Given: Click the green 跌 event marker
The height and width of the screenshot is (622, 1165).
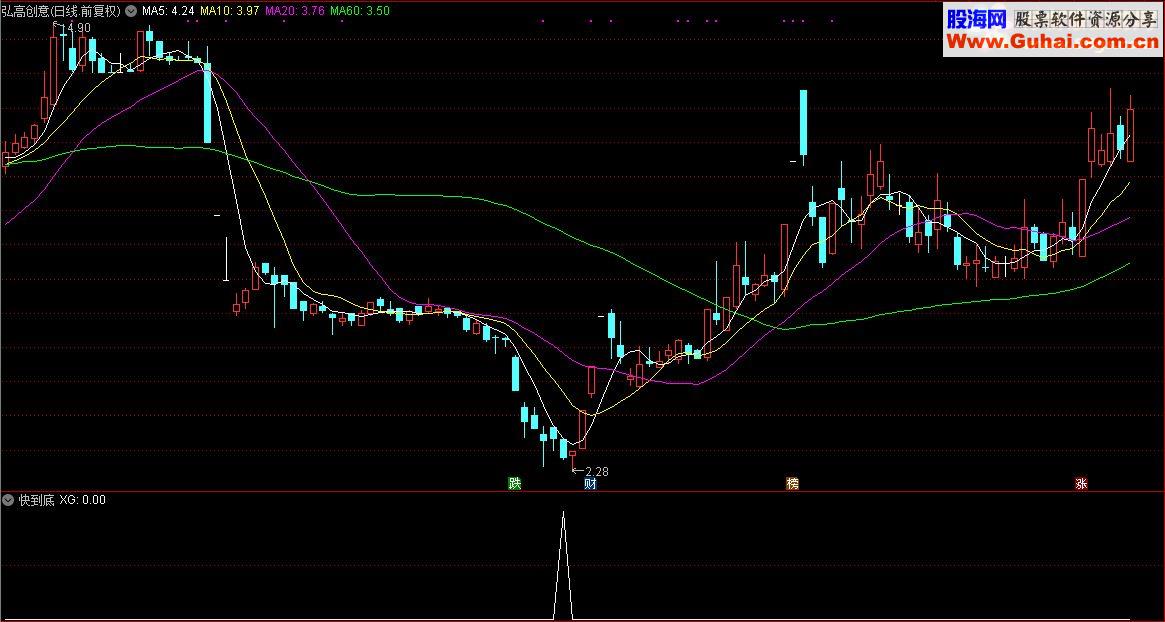Looking at the screenshot, I should point(515,483).
